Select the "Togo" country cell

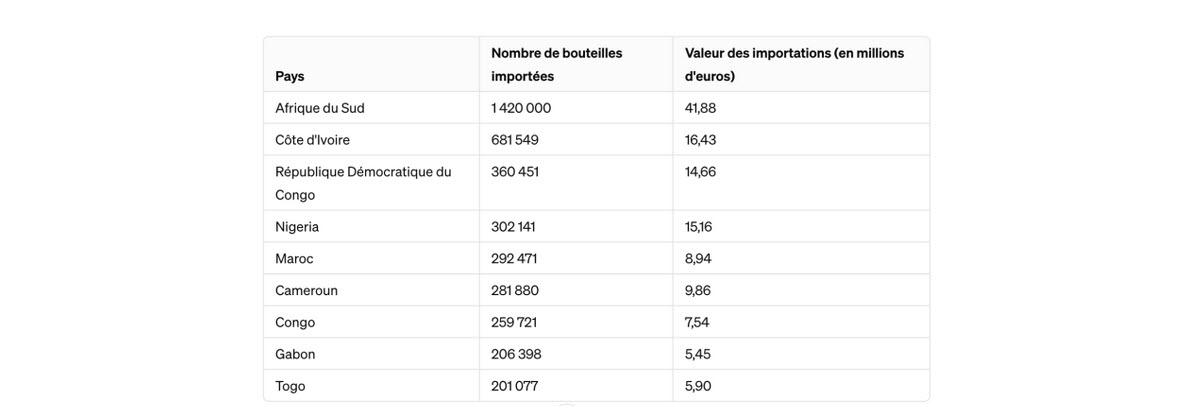(290, 386)
